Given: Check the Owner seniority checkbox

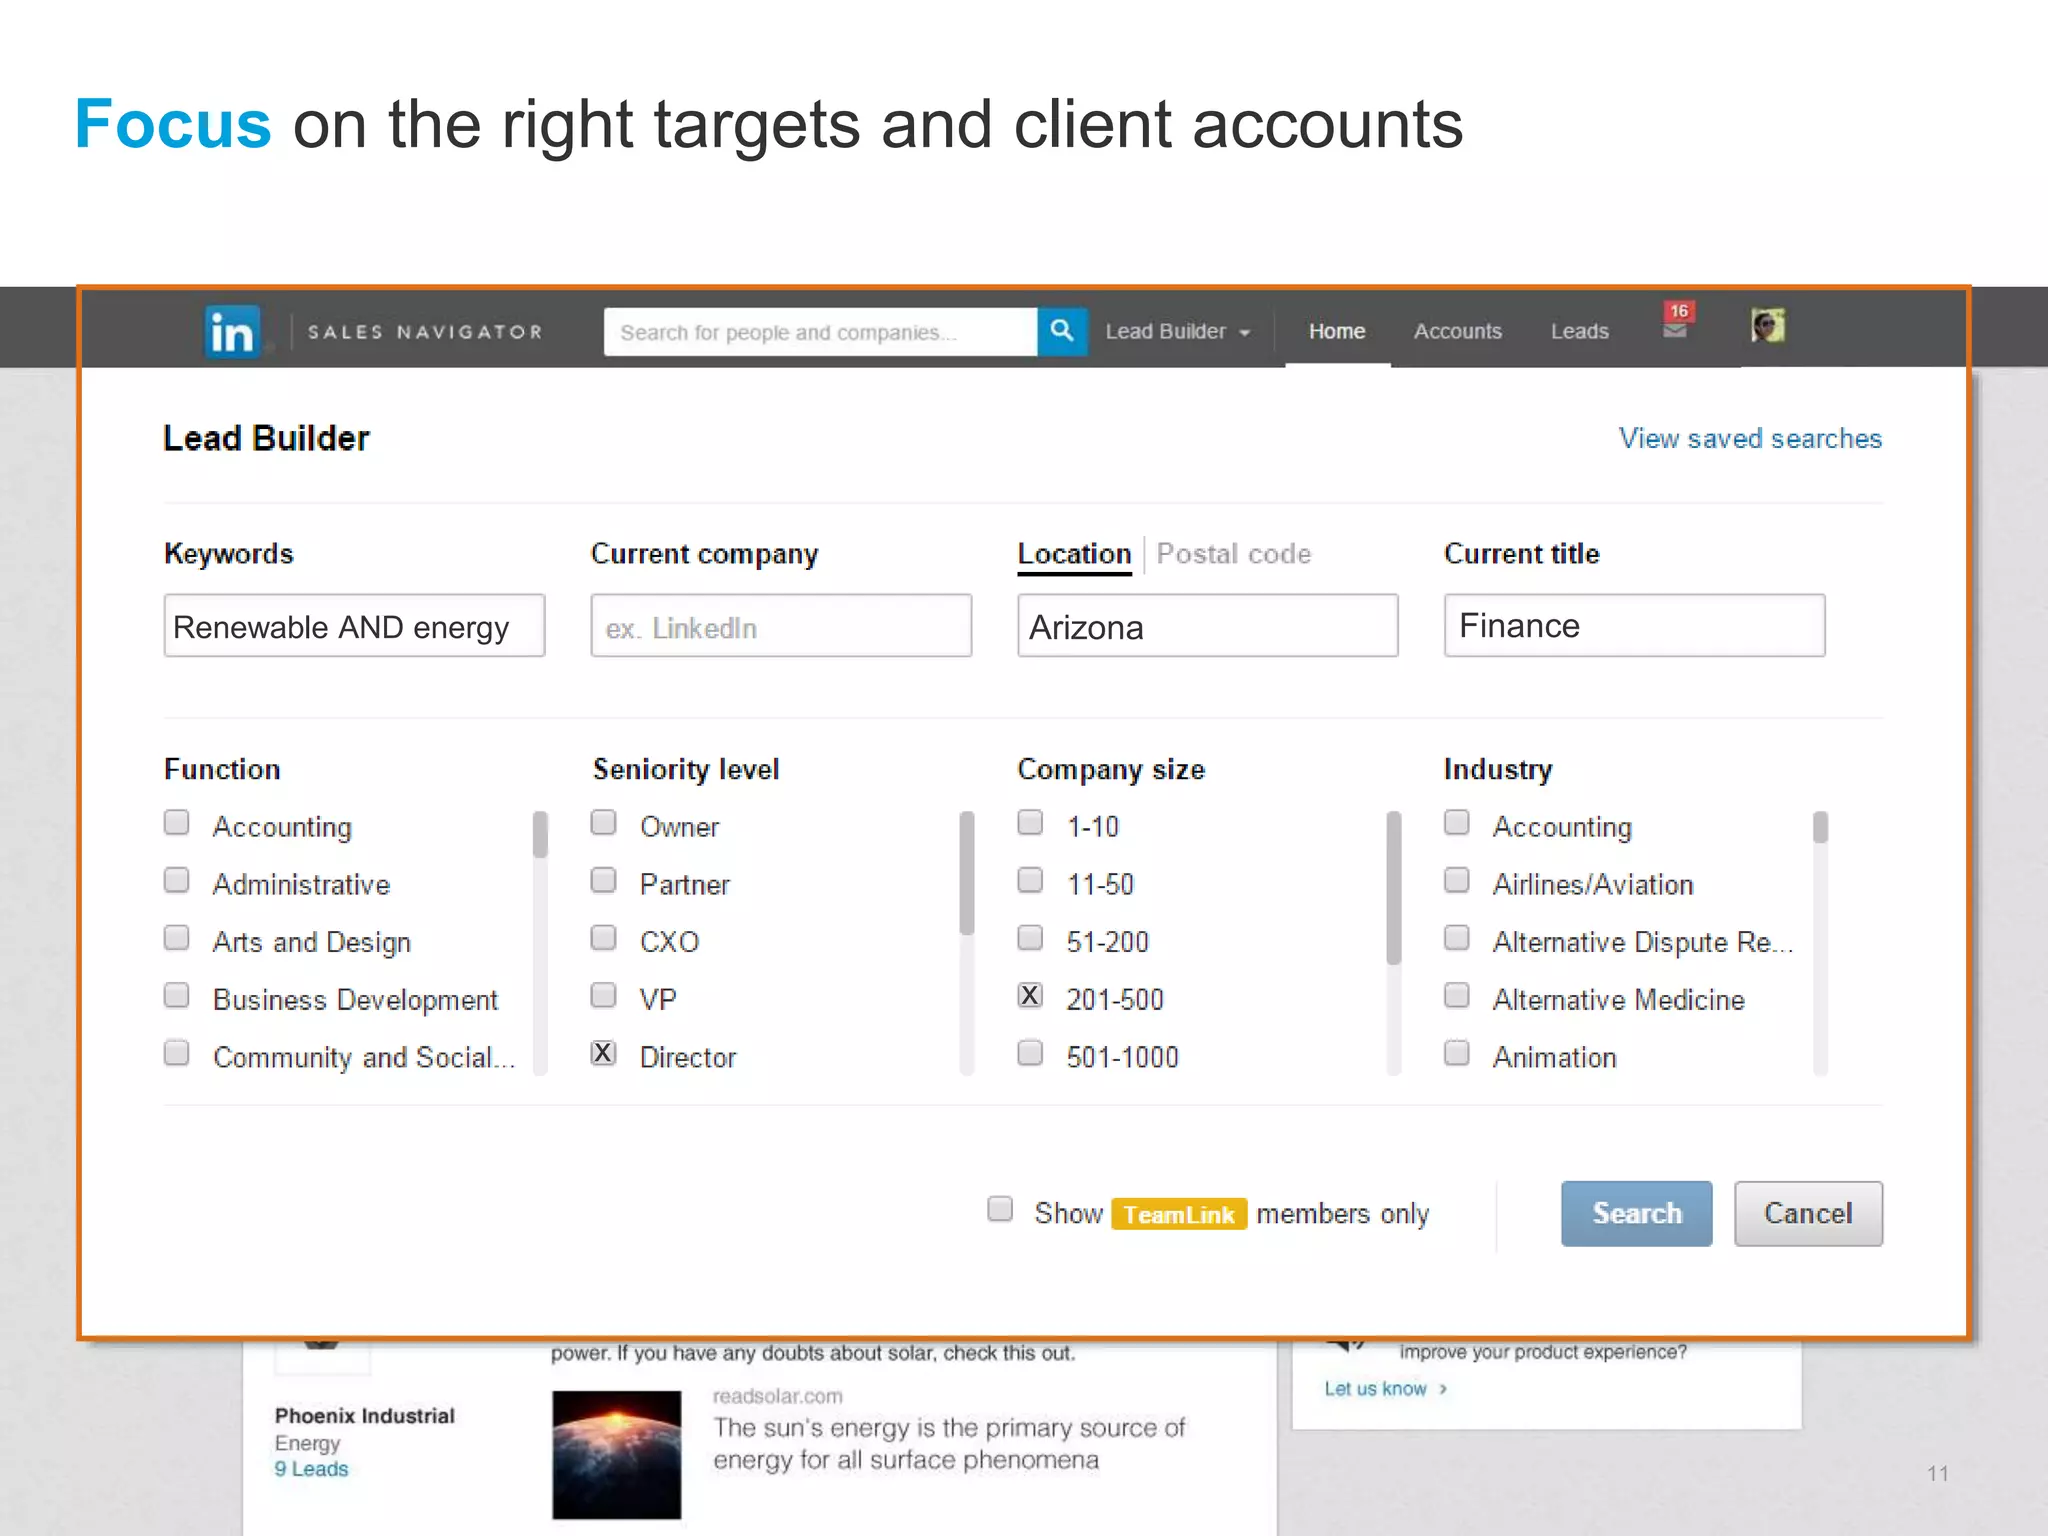Looking at the screenshot, I should click(x=603, y=823).
